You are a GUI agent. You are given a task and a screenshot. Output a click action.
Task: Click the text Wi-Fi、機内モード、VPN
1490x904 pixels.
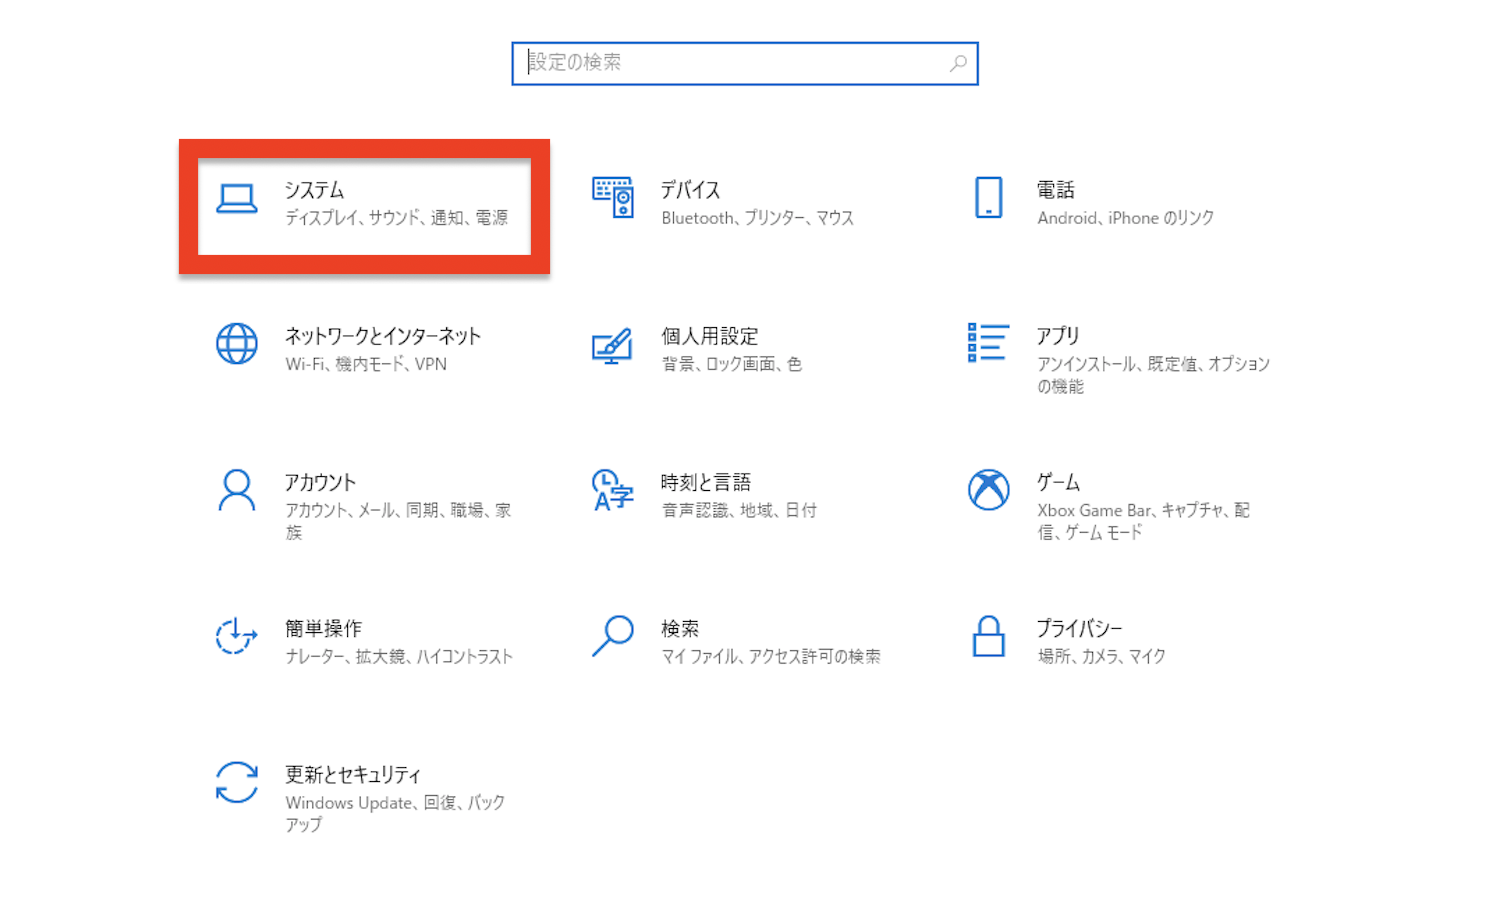tap(366, 364)
